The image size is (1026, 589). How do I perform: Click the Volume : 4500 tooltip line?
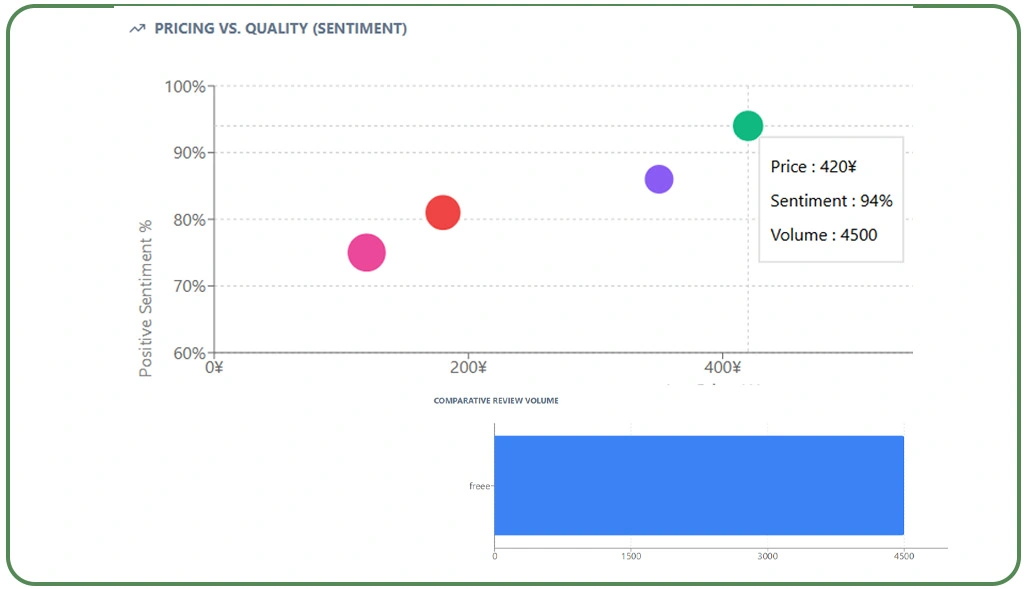824,235
